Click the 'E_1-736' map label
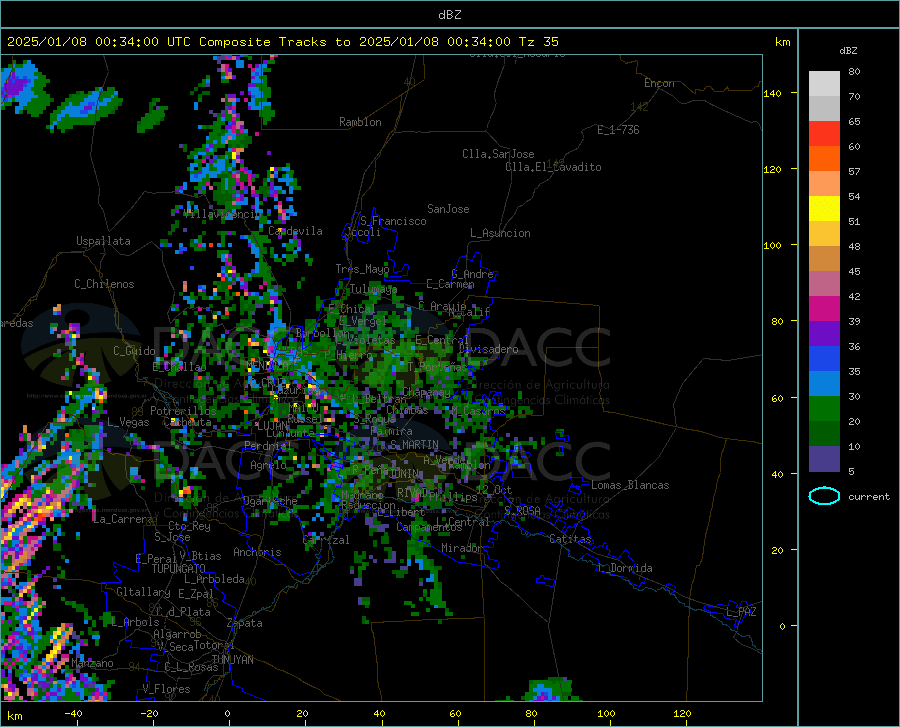 [618, 130]
